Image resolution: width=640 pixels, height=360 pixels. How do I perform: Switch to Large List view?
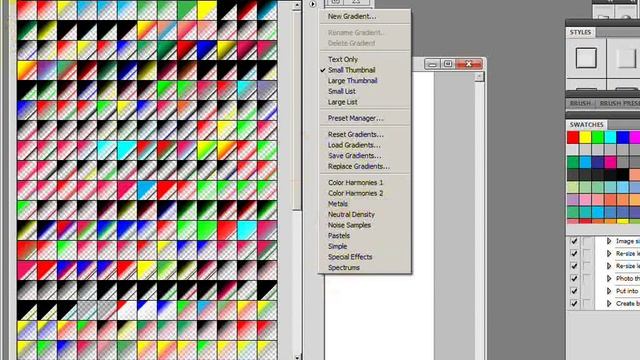tap(342, 102)
